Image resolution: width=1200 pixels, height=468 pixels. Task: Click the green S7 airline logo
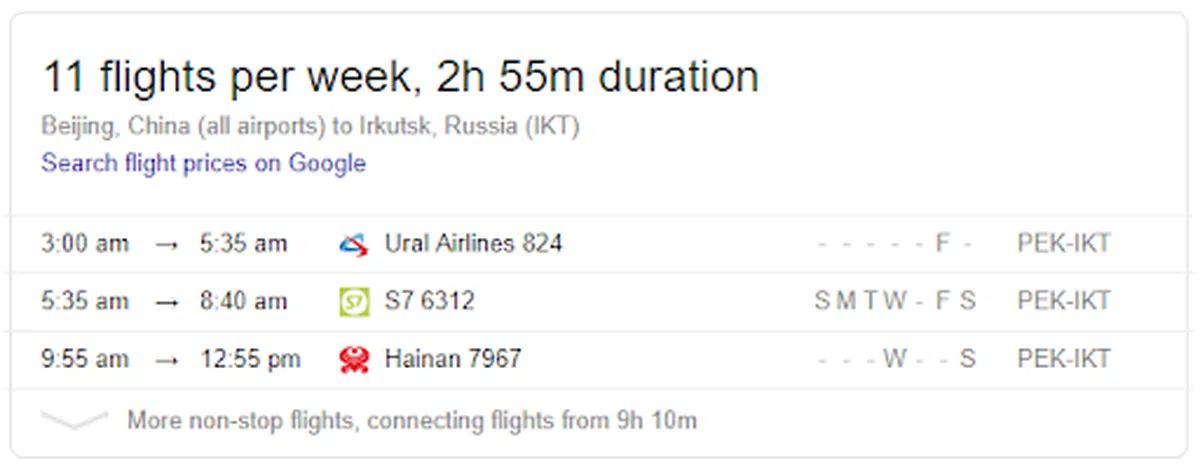point(354,301)
